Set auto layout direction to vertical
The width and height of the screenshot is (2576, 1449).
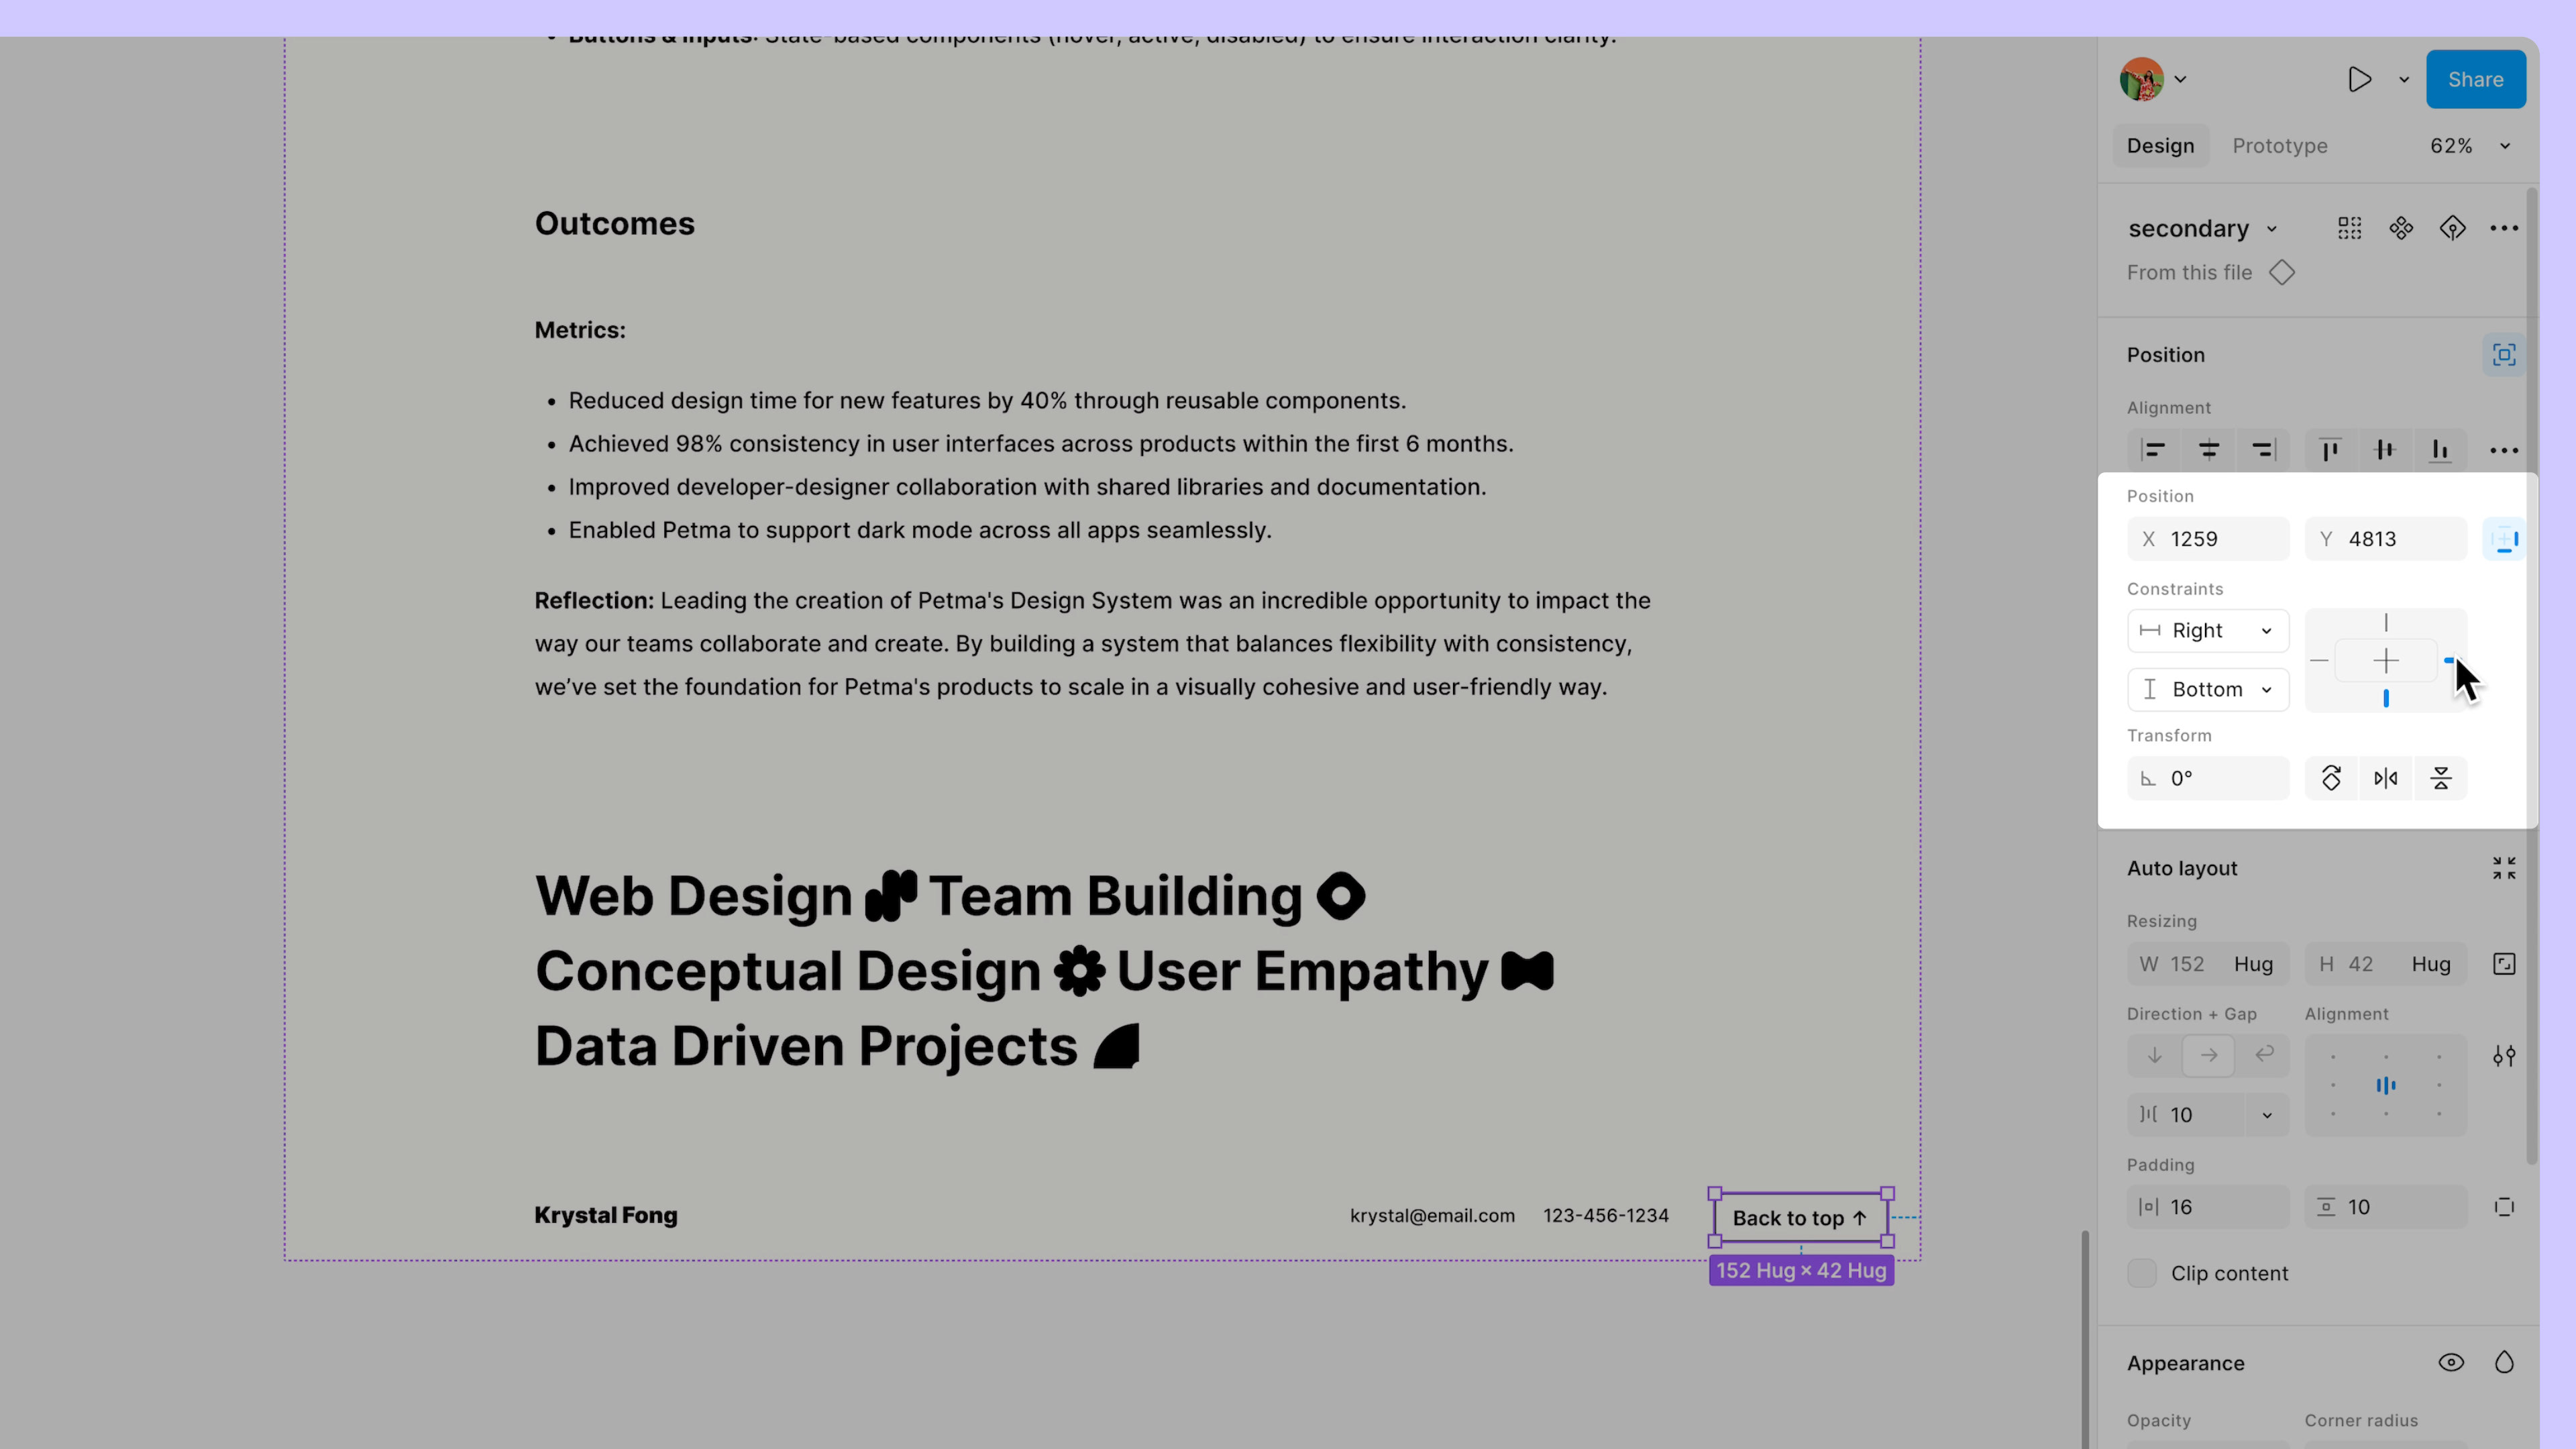pyautogui.click(x=2154, y=1056)
